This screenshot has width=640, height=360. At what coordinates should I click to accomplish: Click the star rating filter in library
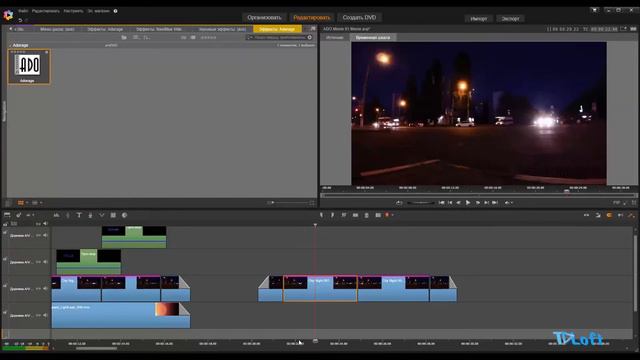tap(208, 38)
